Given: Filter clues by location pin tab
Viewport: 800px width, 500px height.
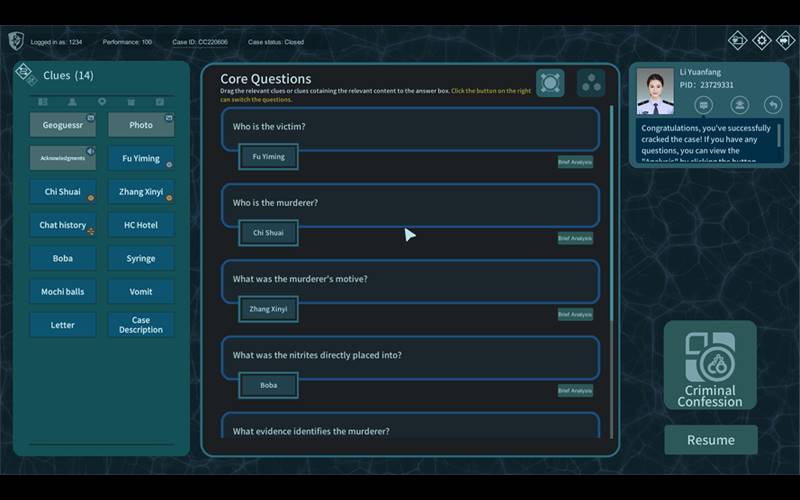Looking at the screenshot, I should pos(101,102).
